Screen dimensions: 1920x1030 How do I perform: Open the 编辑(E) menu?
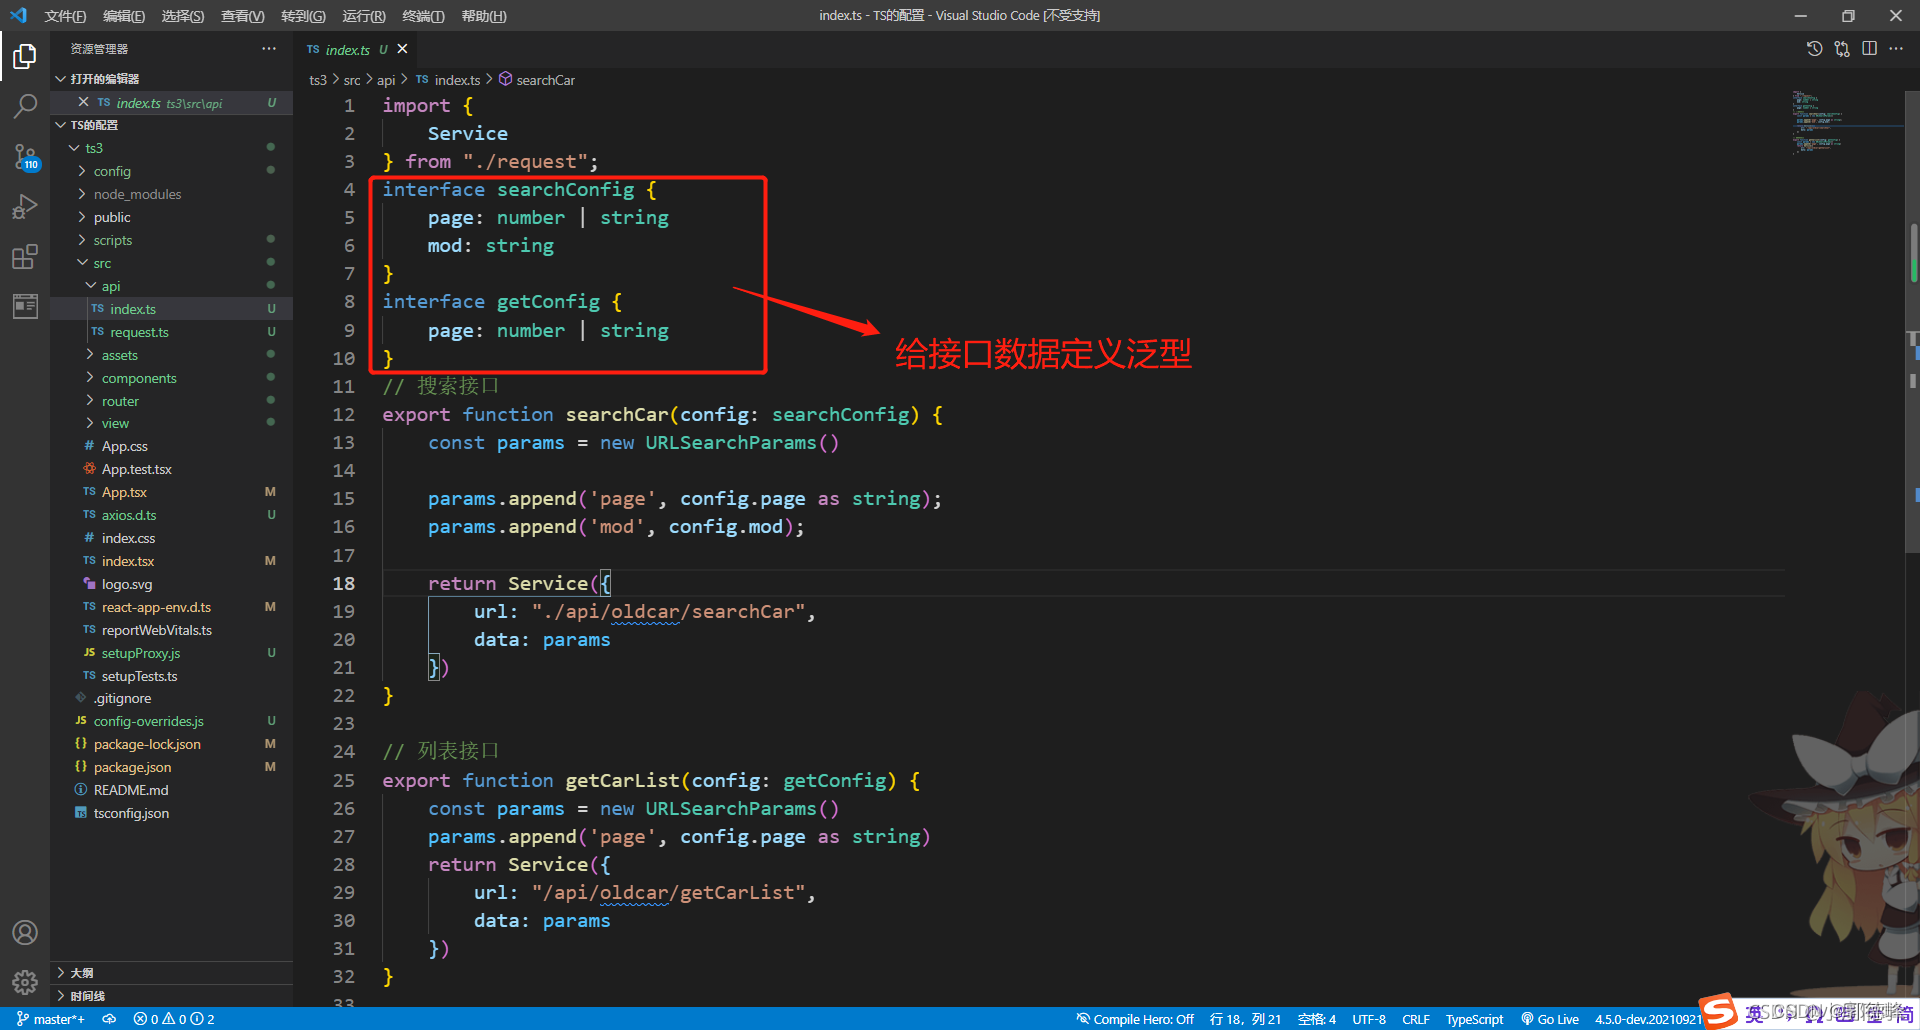[x=124, y=16]
